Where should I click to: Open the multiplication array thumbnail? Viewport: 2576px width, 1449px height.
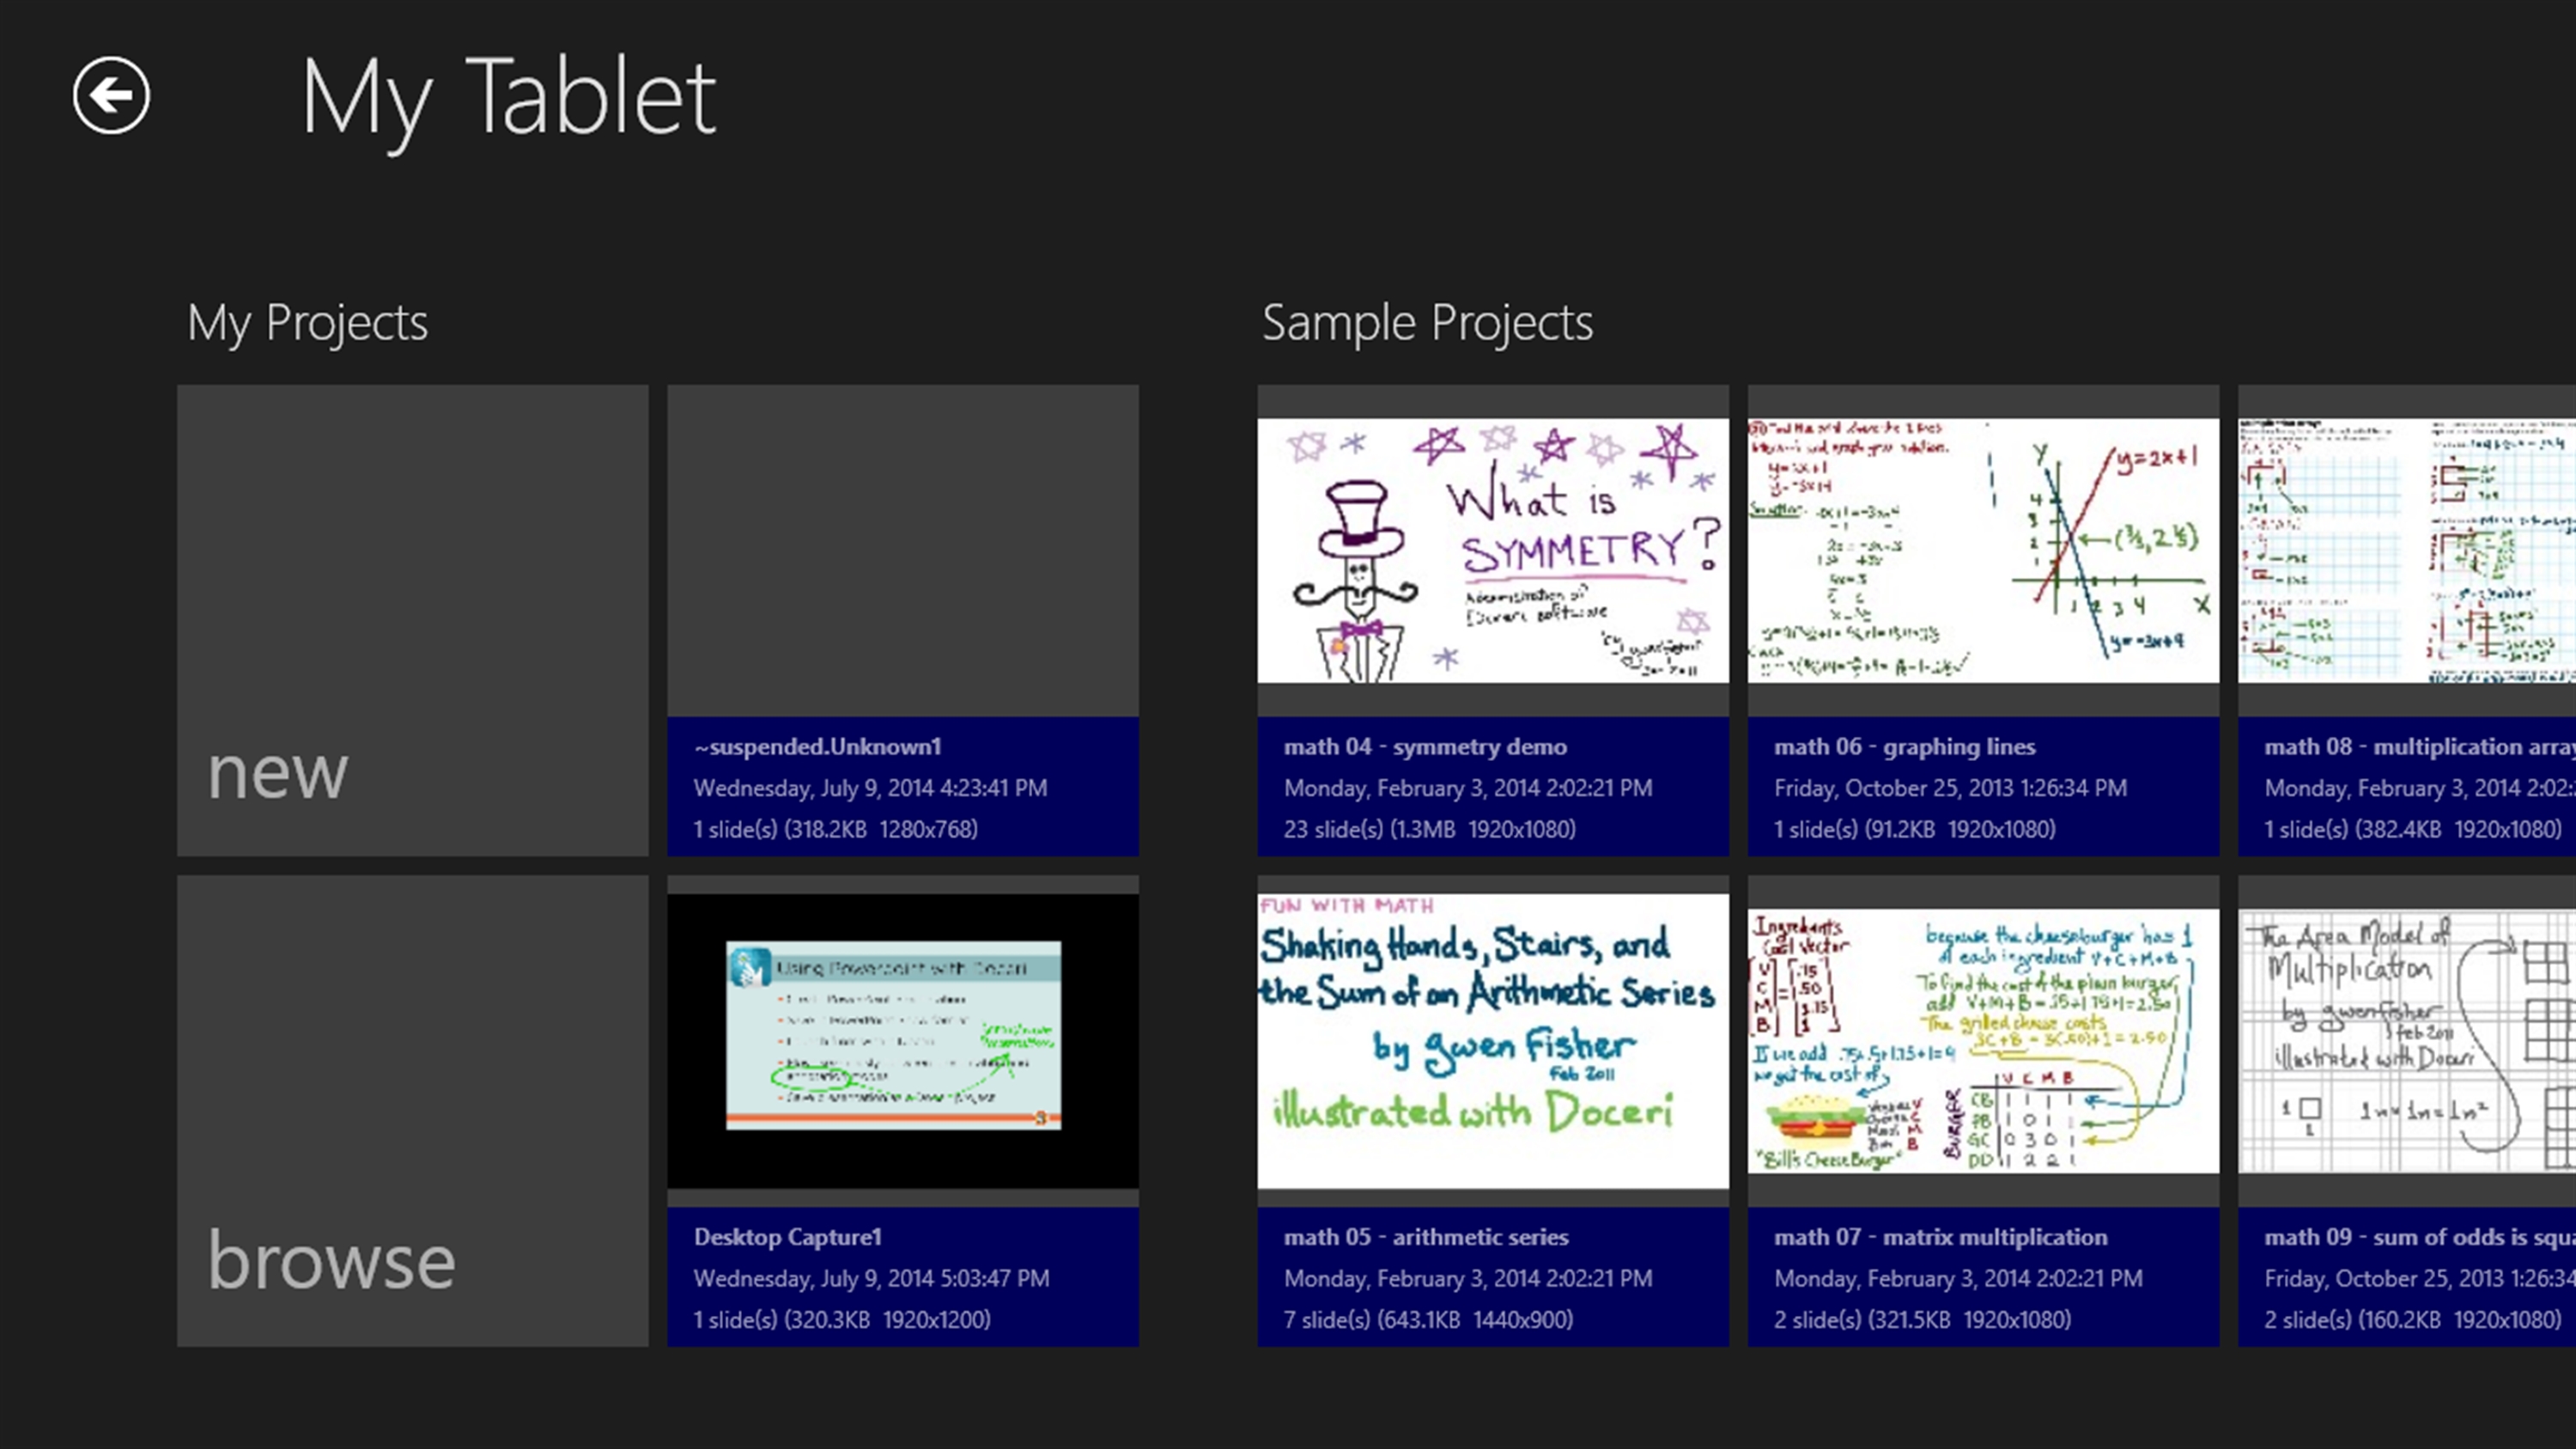coord(2406,551)
